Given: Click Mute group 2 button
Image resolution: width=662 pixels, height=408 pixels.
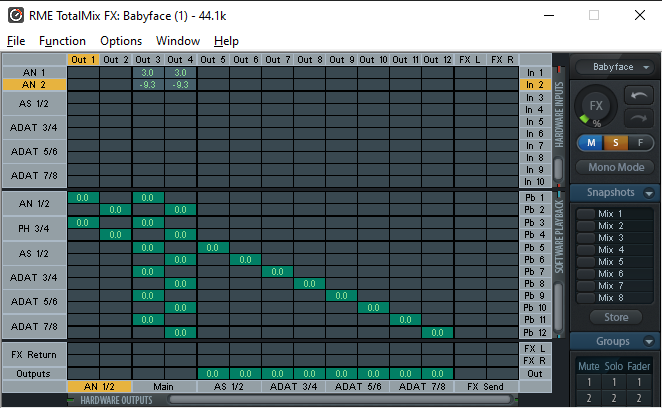Looking at the screenshot, I should point(589,398).
